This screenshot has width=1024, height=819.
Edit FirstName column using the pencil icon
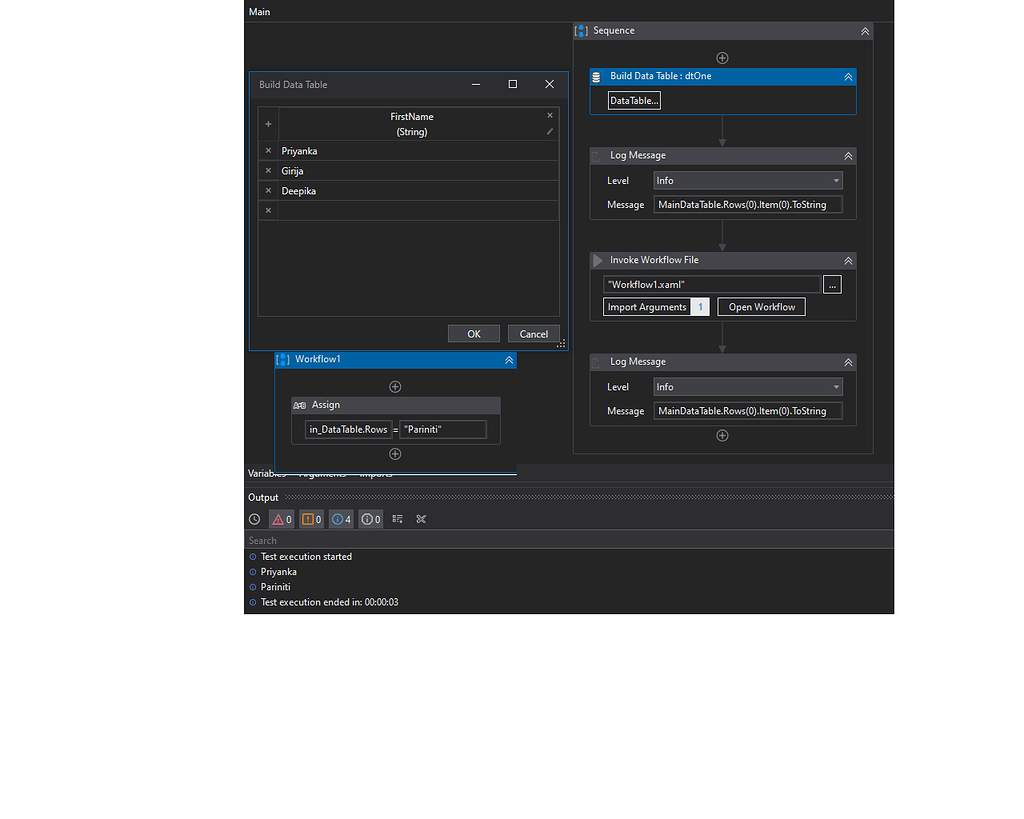[x=550, y=131]
